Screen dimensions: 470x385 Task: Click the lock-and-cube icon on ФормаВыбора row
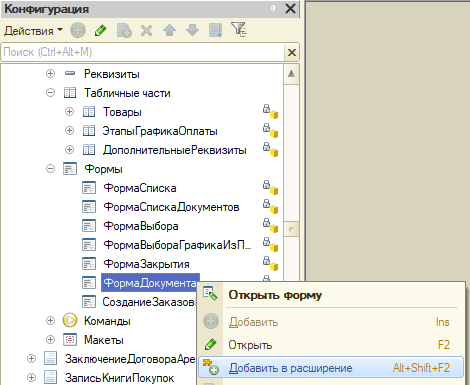tap(270, 225)
